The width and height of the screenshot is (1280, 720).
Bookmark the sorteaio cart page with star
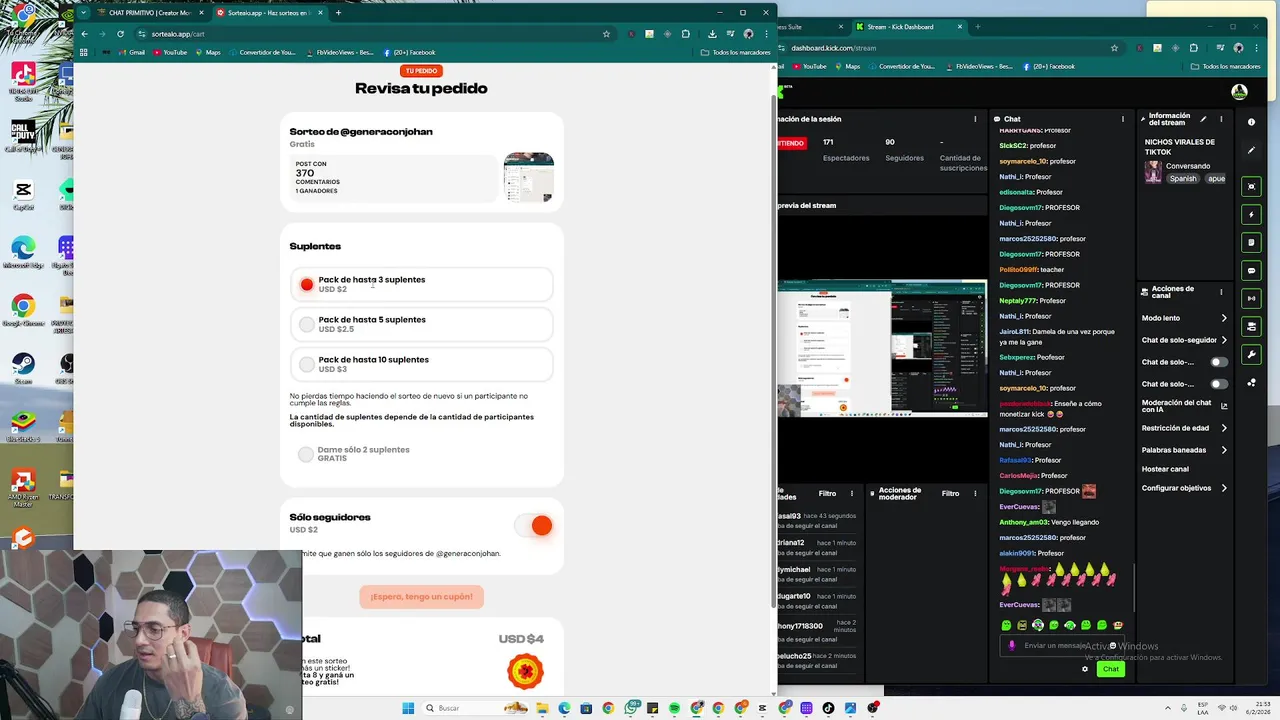(x=606, y=34)
